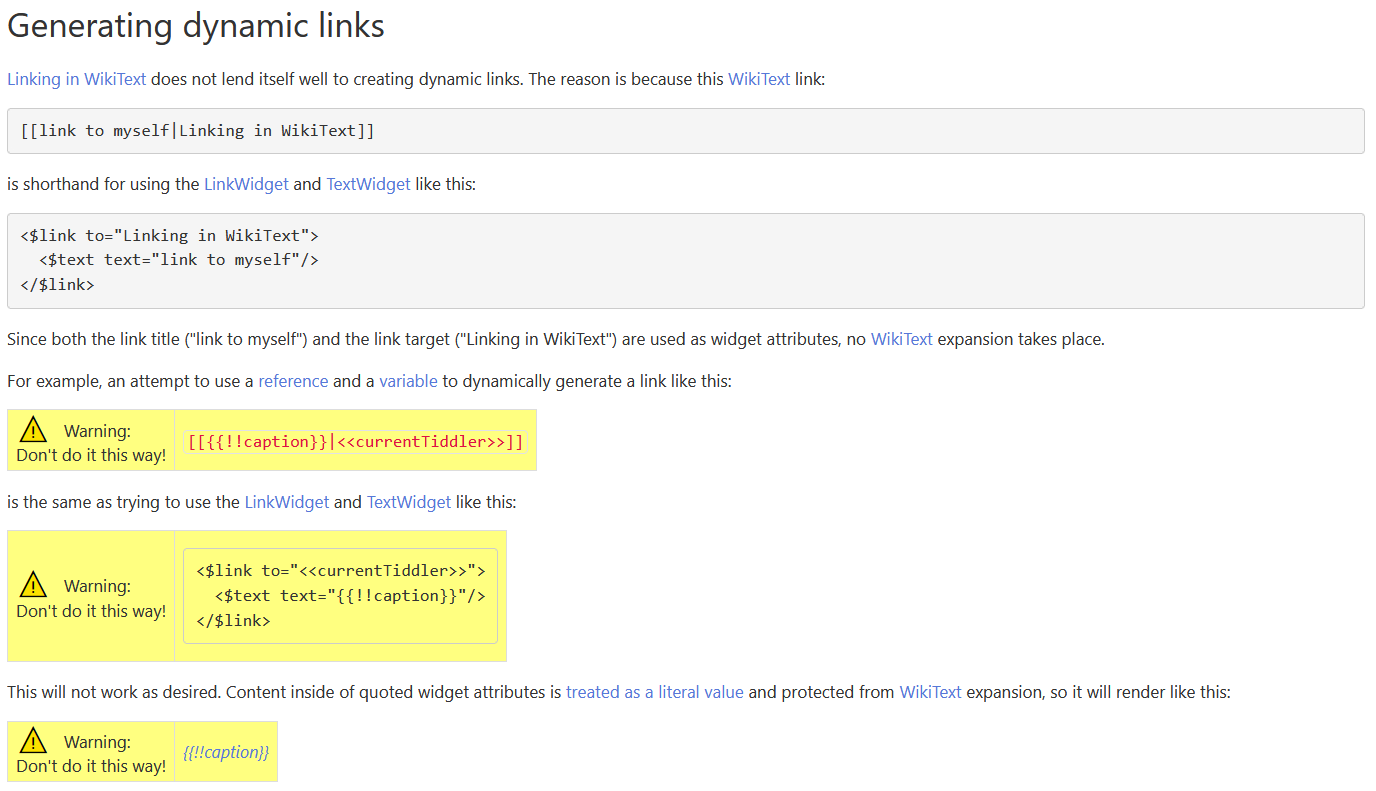
Task: Open TextWidget link in 'is the same as' sentence
Action: [x=409, y=502]
